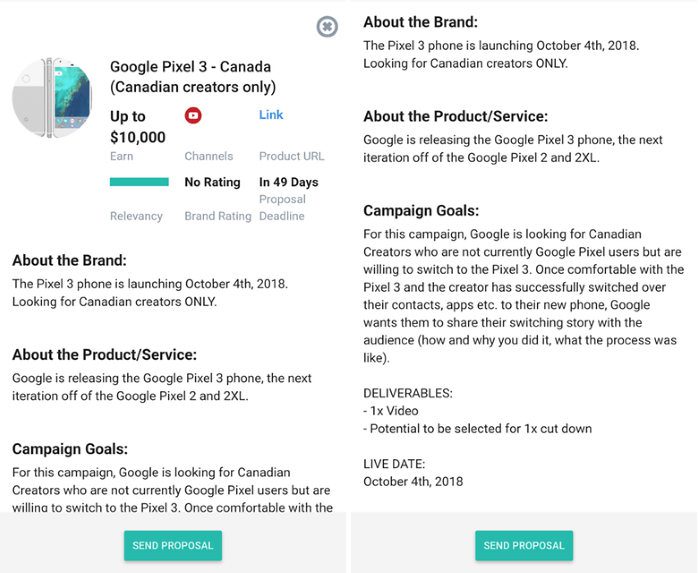Click the Product URL label

tap(292, 156)
